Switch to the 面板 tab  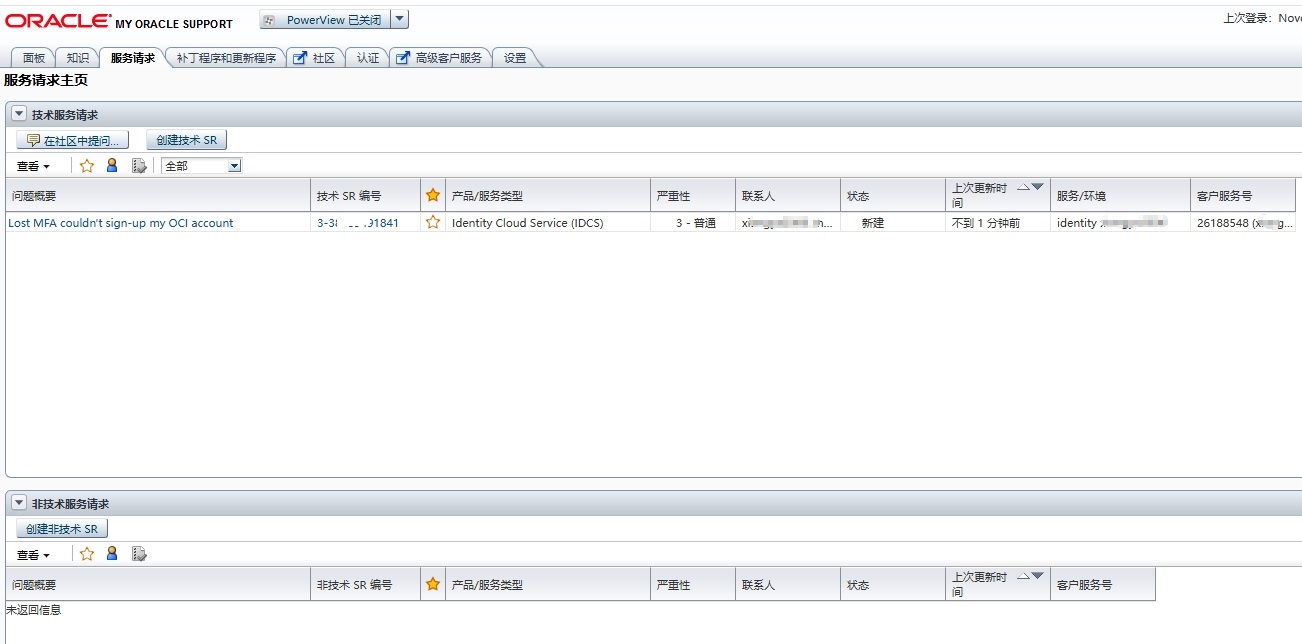[x=34, y=58]
